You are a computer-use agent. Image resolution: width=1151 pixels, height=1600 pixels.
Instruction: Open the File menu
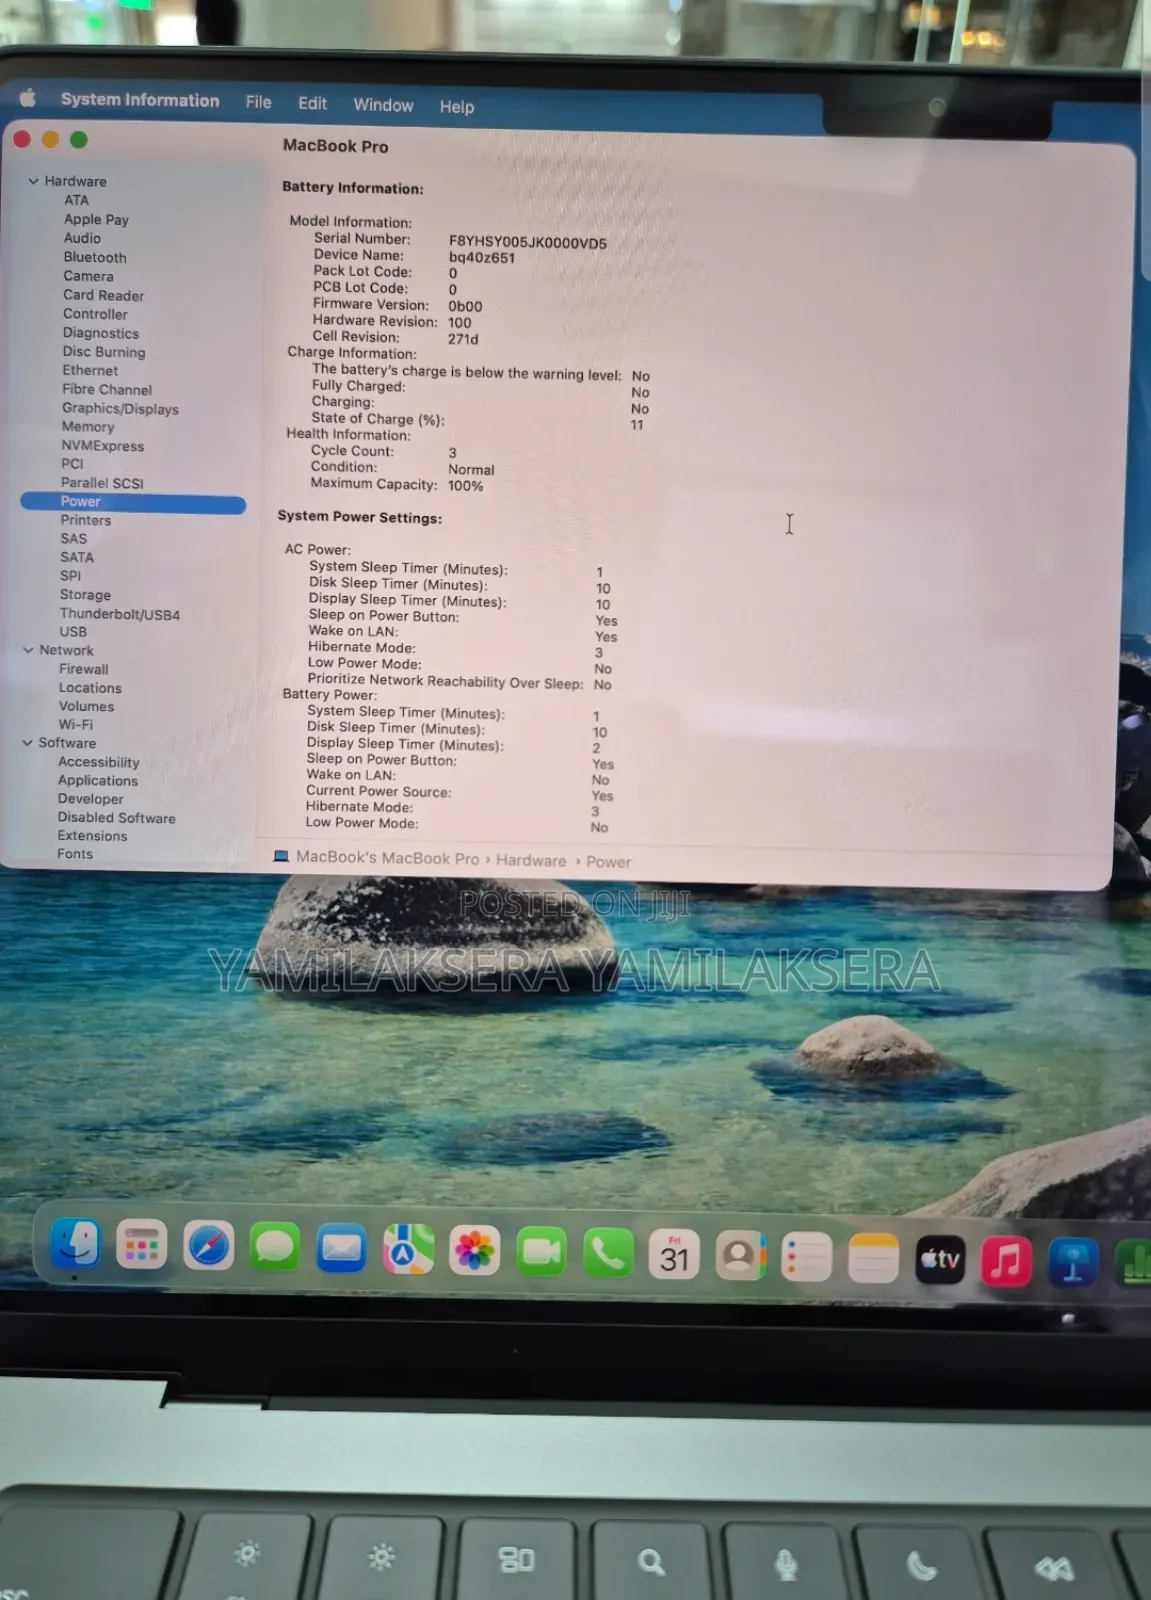pos(258,102)
